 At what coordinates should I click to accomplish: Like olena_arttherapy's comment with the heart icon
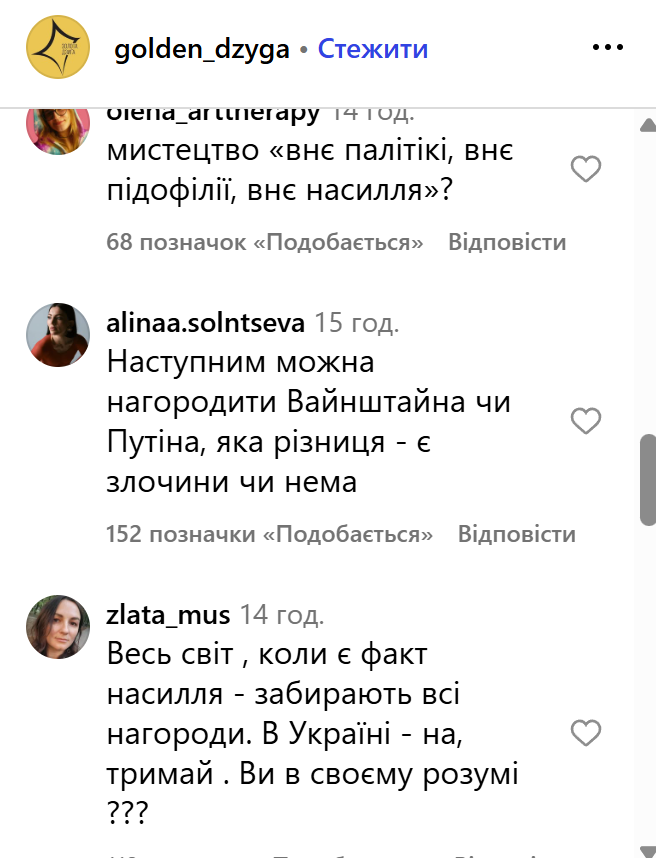[x=586, y=169]
